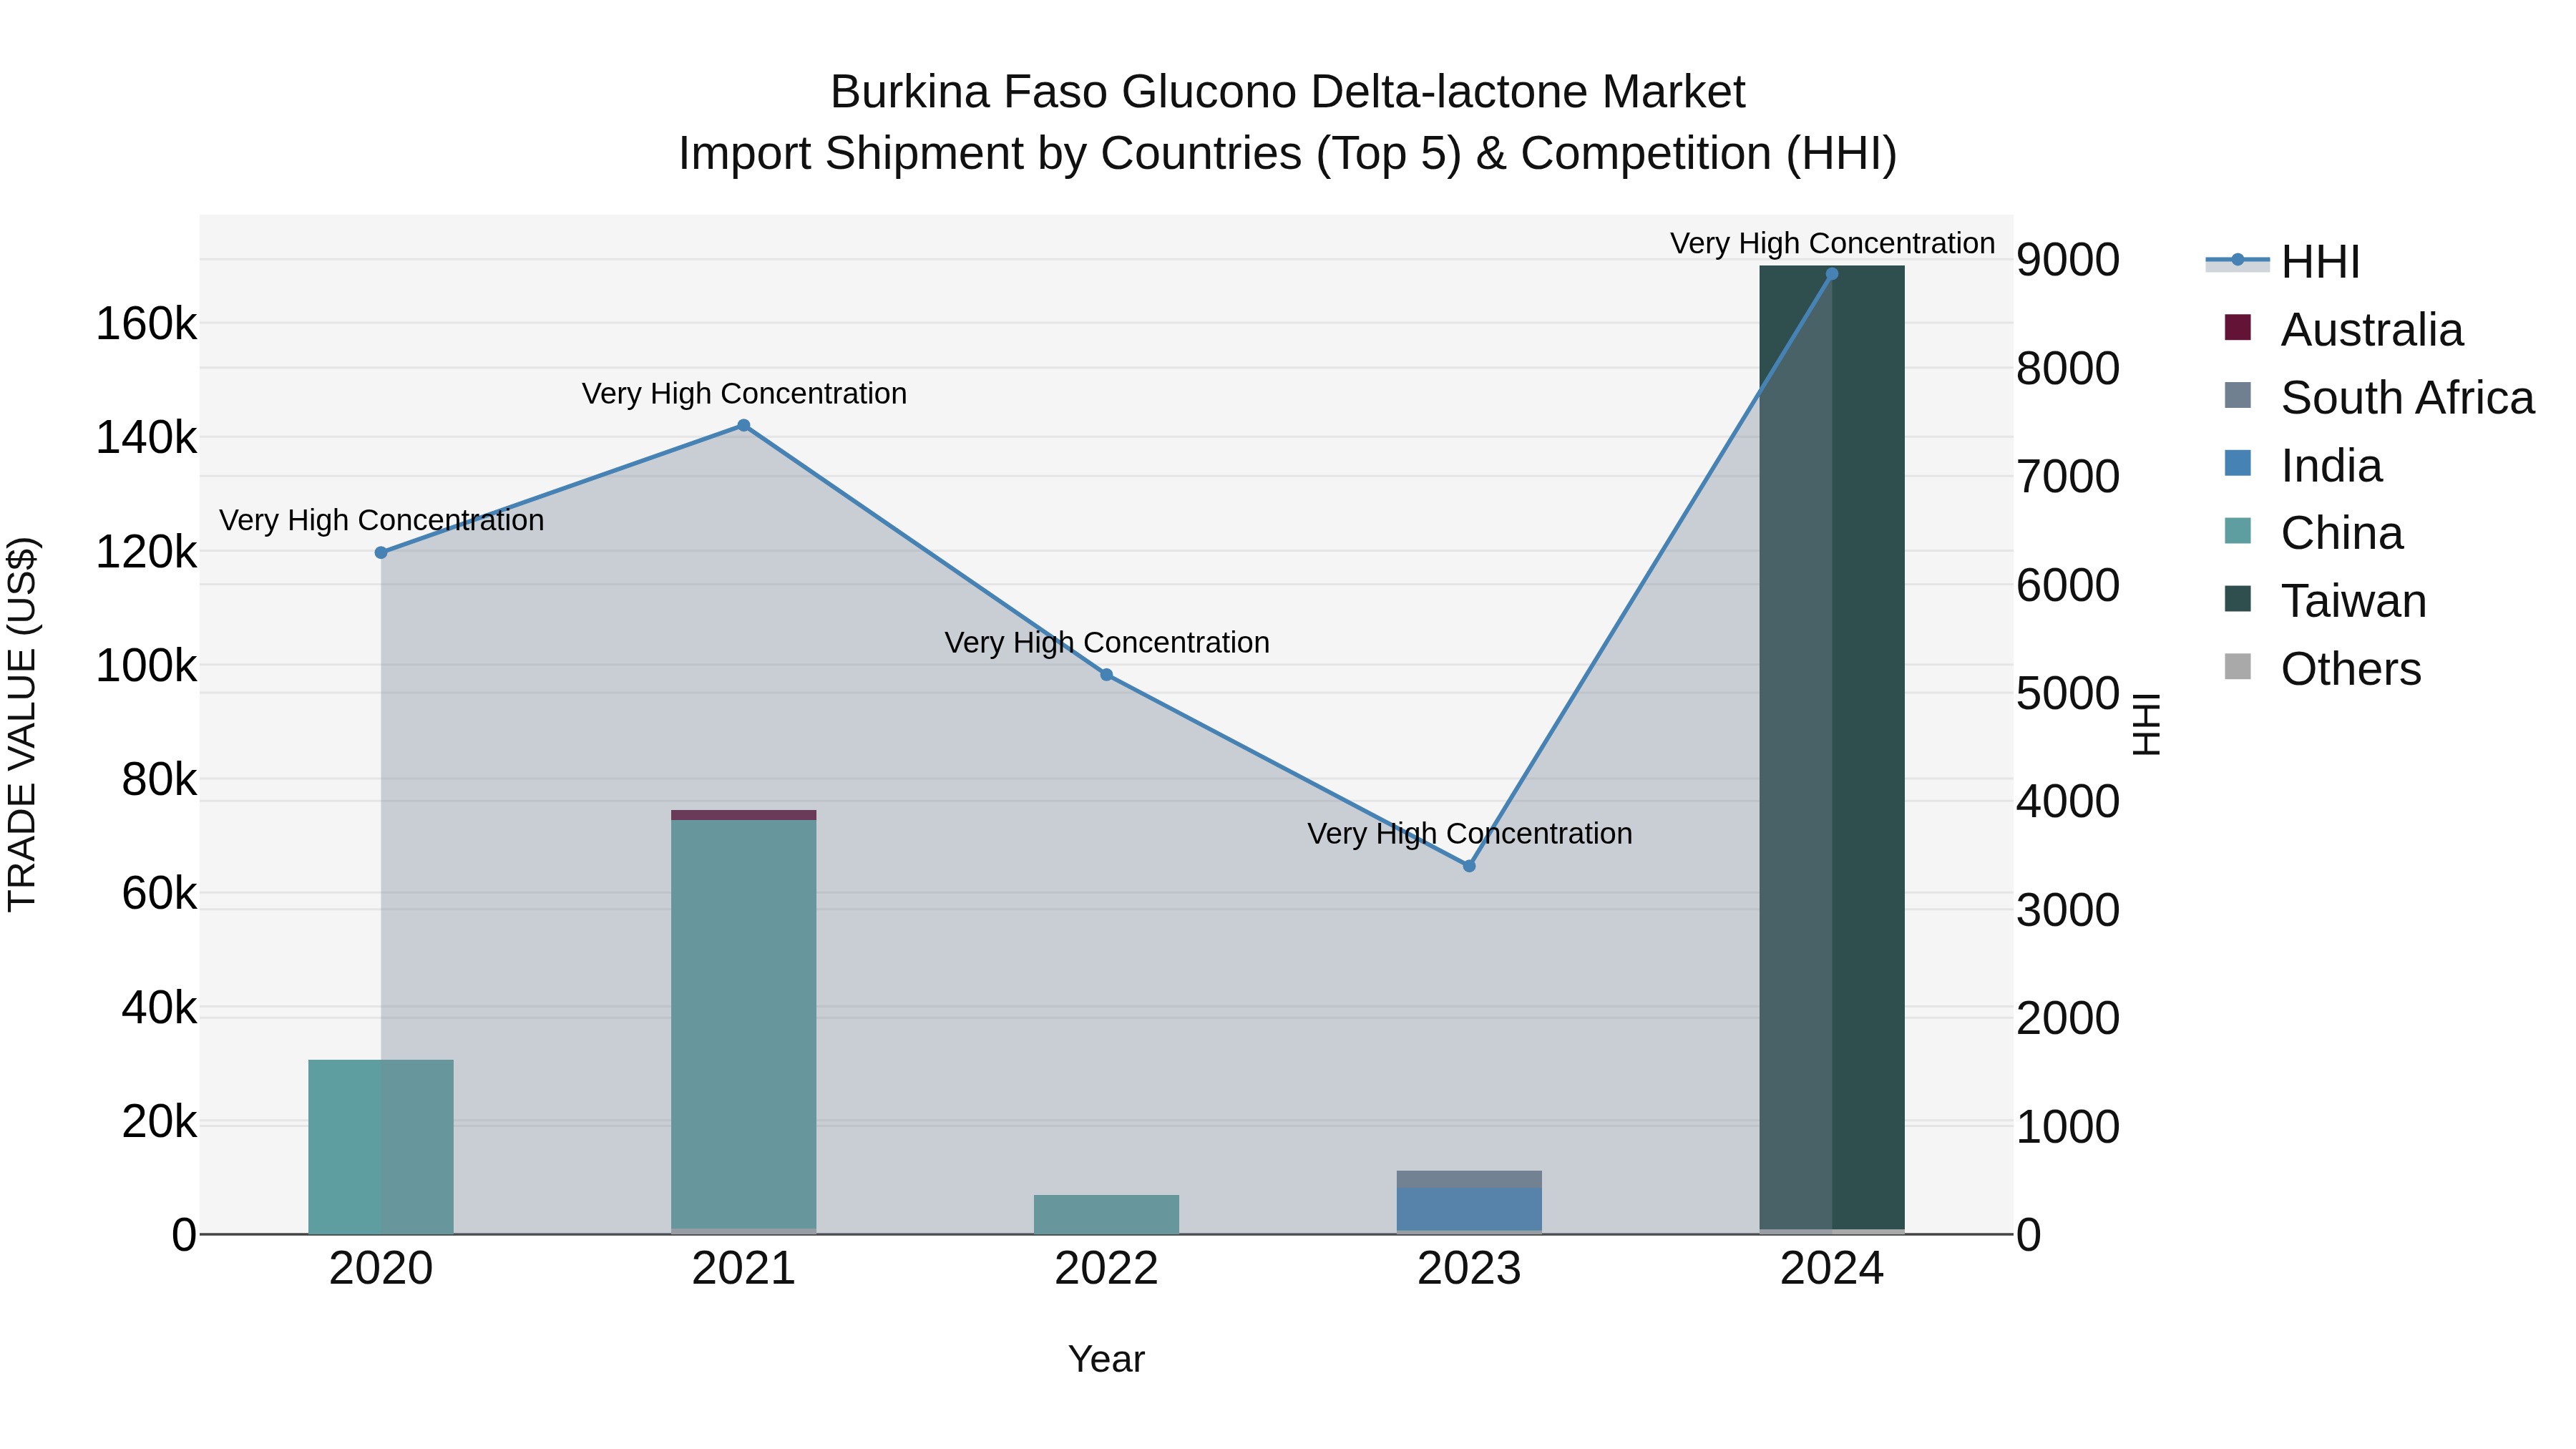Image resolution: width=2576 pixels, height=1449 pixels.
Task: Toggle India series in the legend
Action: tap(2303, 465)
